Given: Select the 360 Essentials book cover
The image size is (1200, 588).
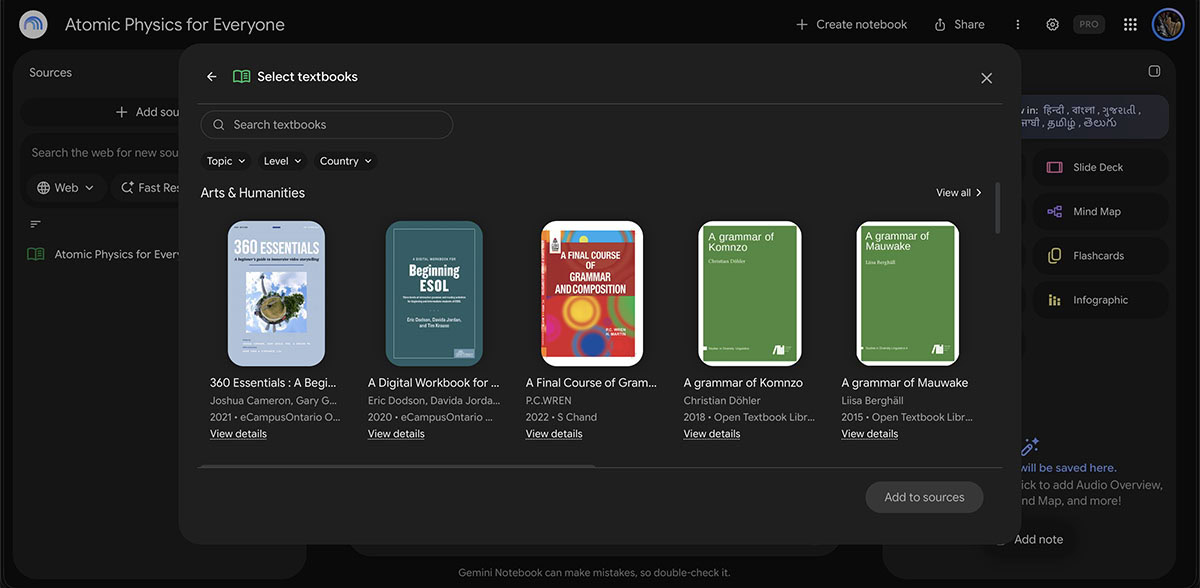Looking at the screenshot, I should click(276, 293).
